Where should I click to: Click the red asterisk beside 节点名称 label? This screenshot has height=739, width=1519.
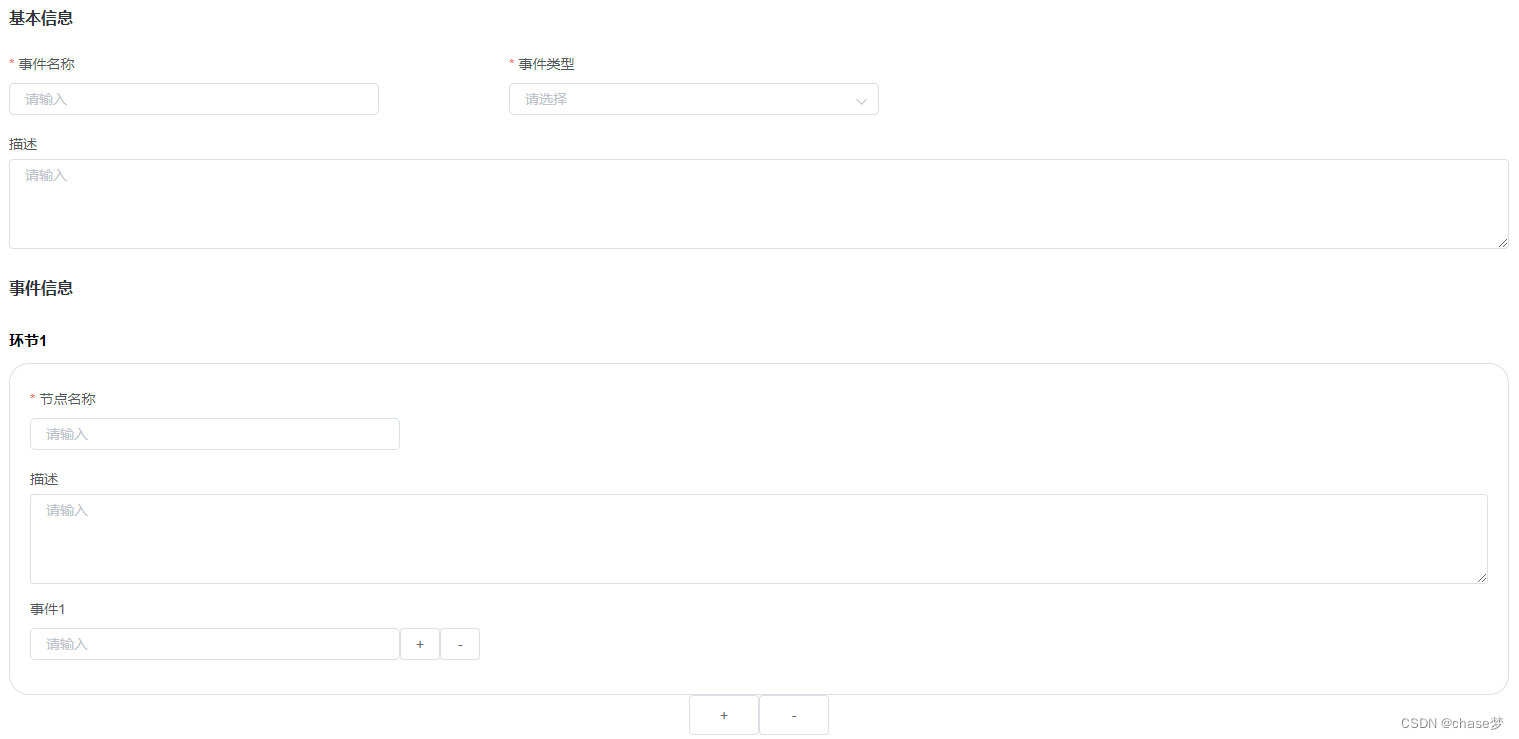[33, 398]
